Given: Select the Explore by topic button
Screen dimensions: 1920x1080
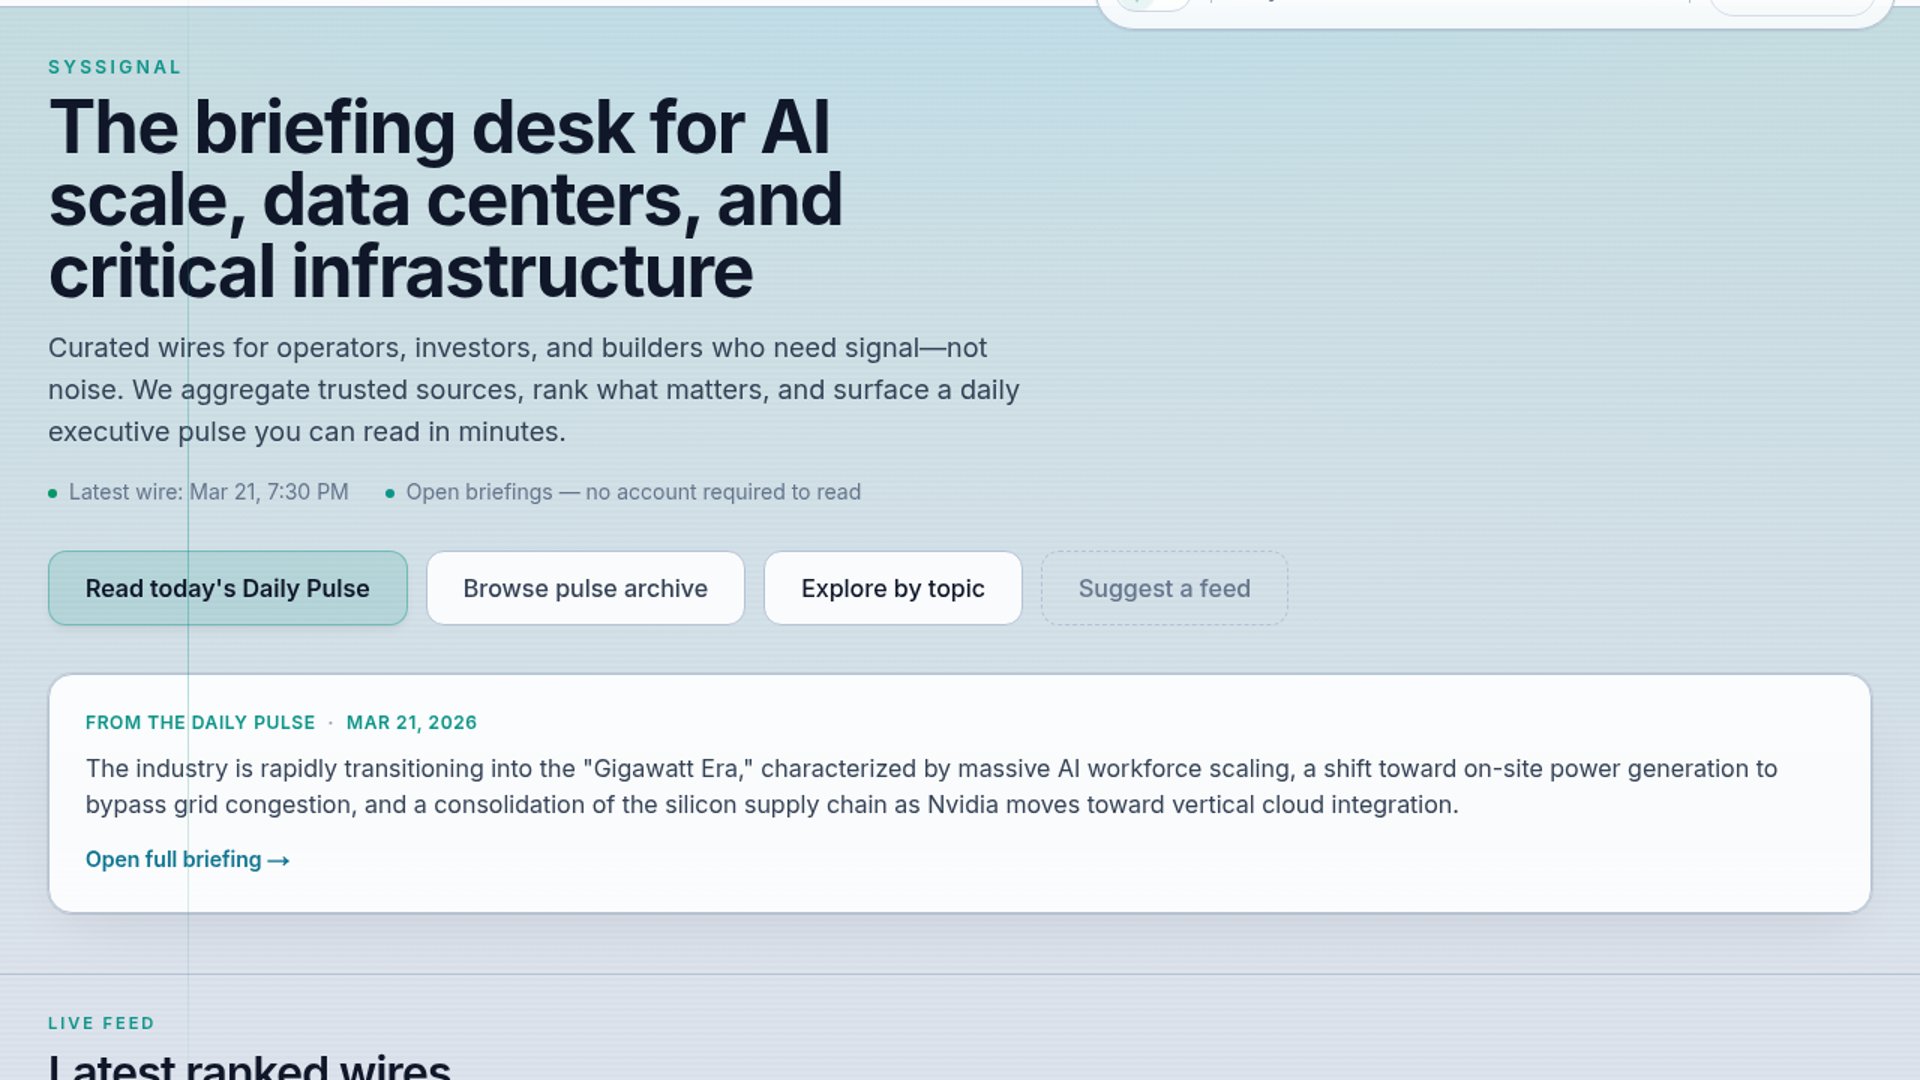Looking at the screenshot, I should [x=892, y=588].
